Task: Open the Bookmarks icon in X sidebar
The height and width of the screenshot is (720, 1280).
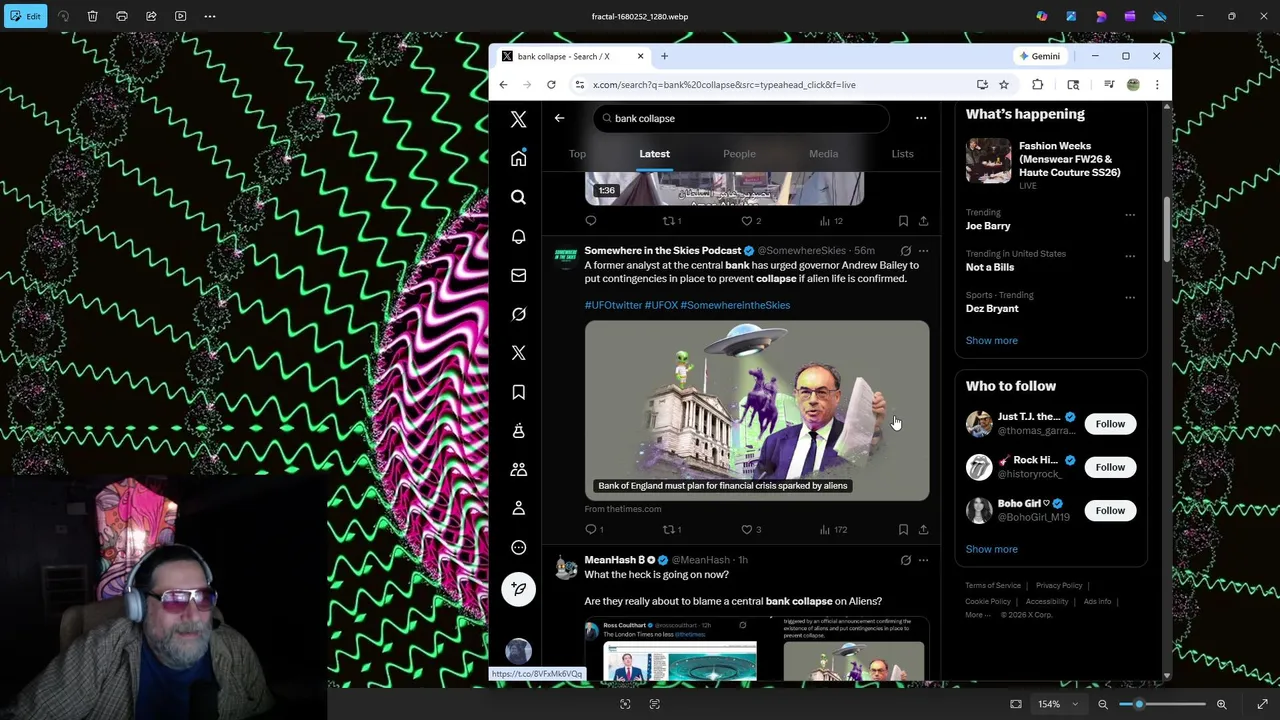Action: (x=518, y=392)
